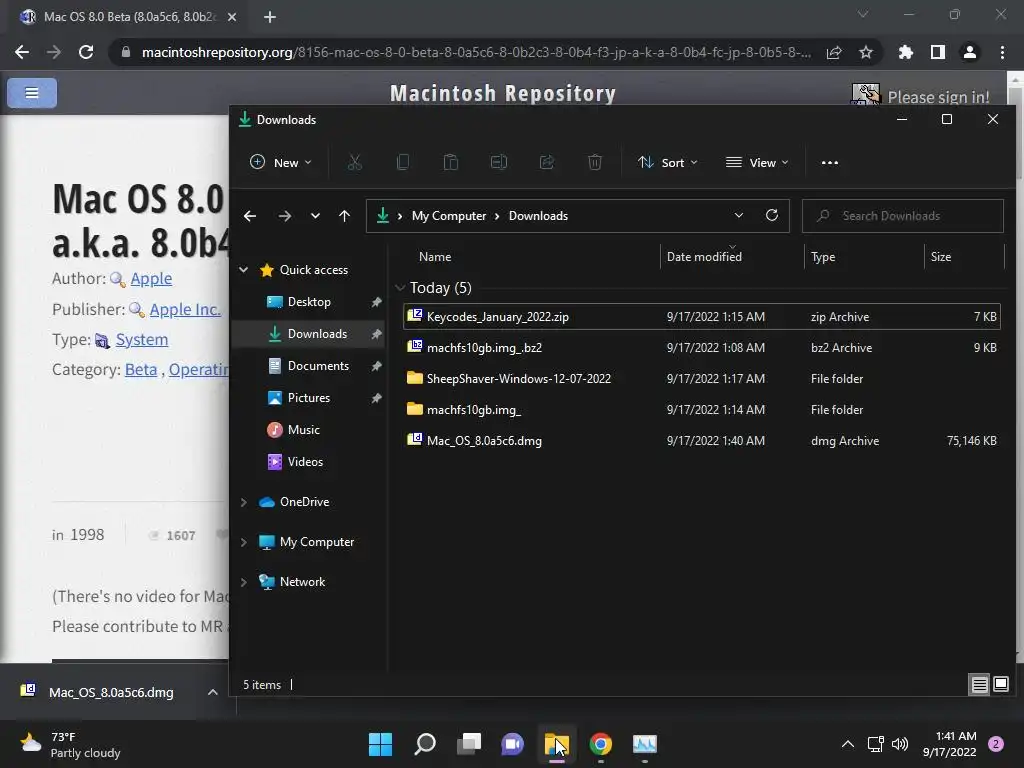
Task: Open the Macintosh Repository hamburger menu
Action: [32, 93]
